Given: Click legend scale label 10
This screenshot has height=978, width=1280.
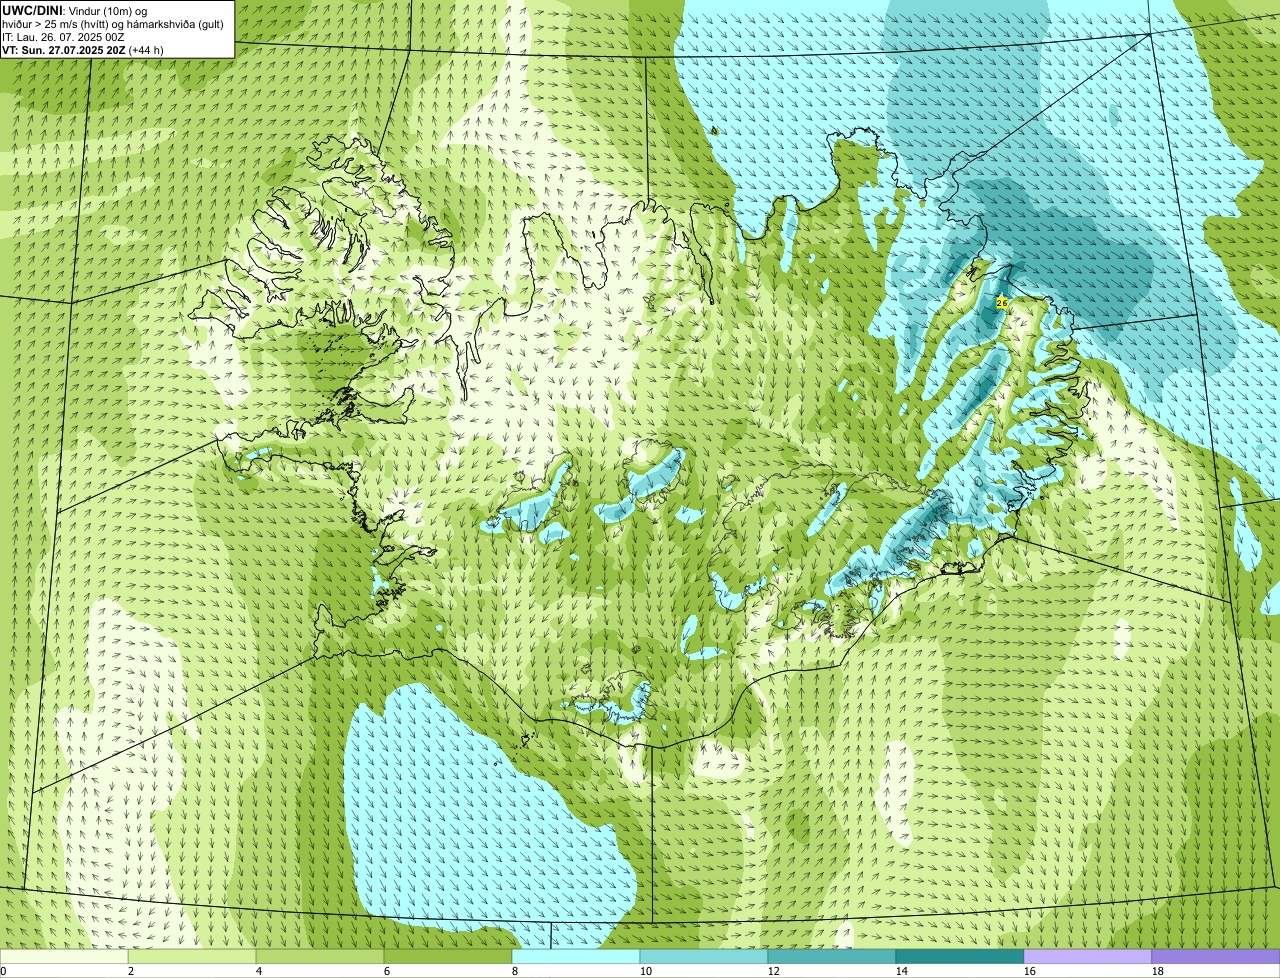Looking at the screenshot, I should pyautogui.click(x=646, y=971).
